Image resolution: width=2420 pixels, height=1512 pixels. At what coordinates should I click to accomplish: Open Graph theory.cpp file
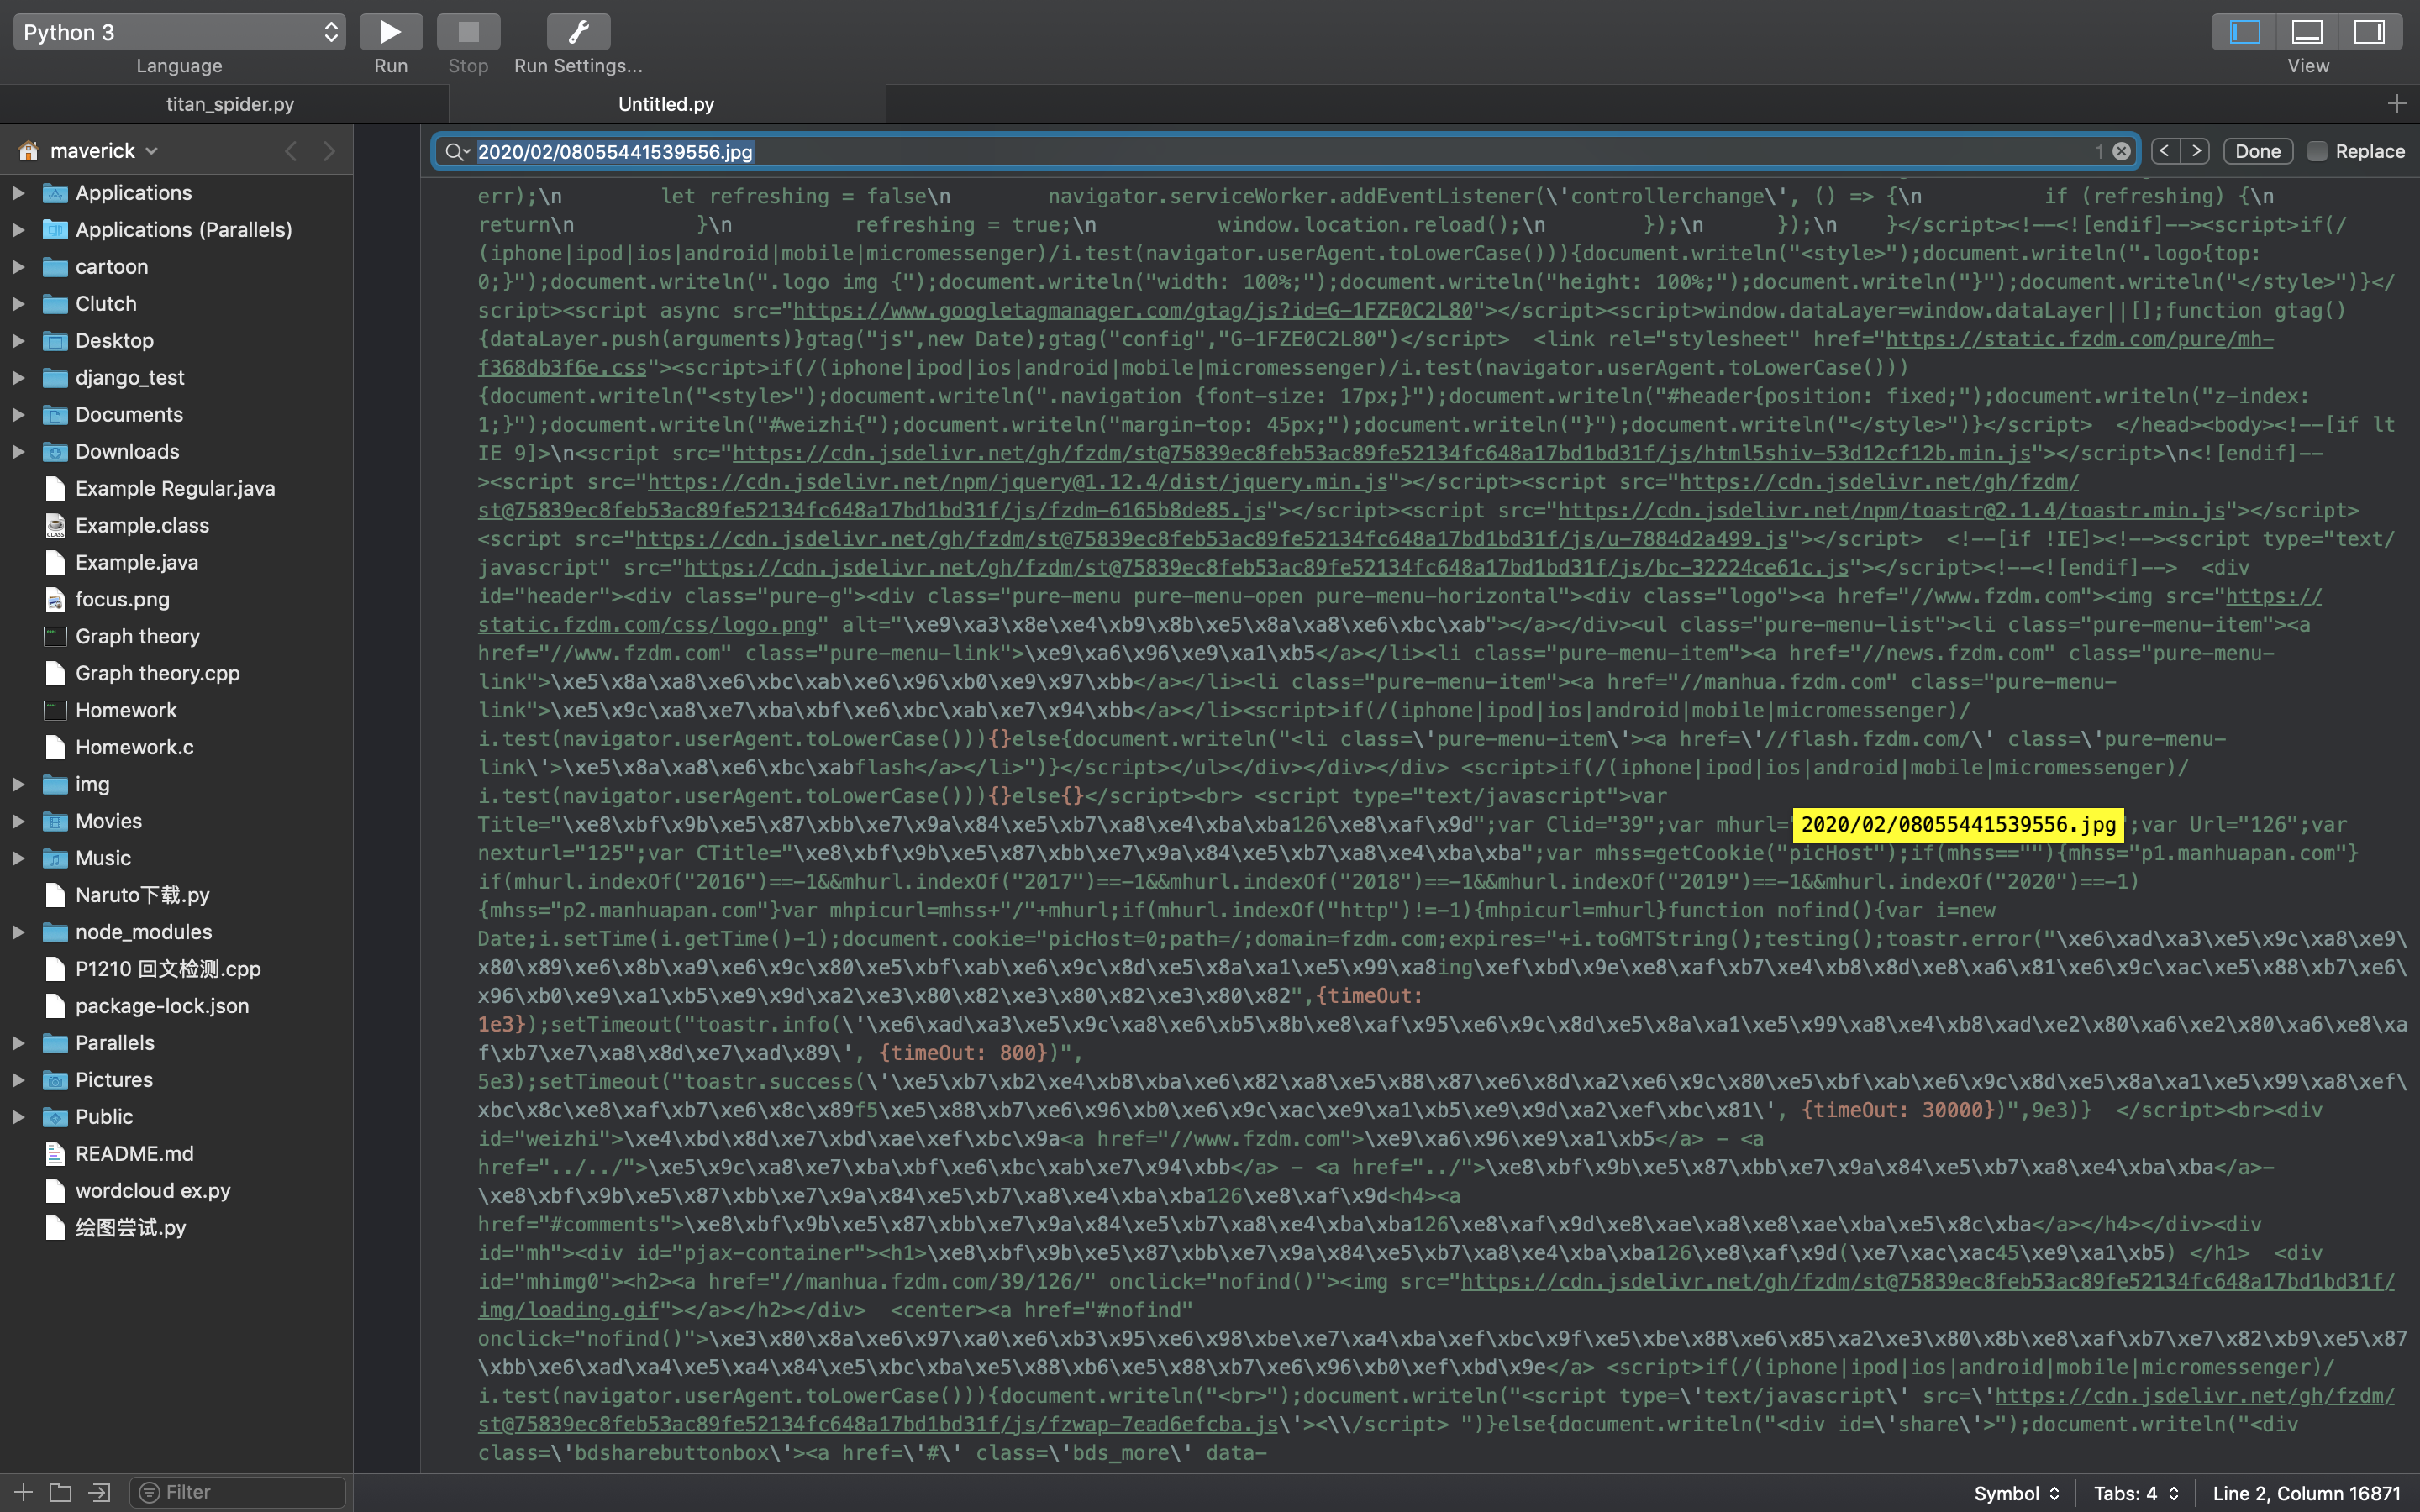click(158, 674)
